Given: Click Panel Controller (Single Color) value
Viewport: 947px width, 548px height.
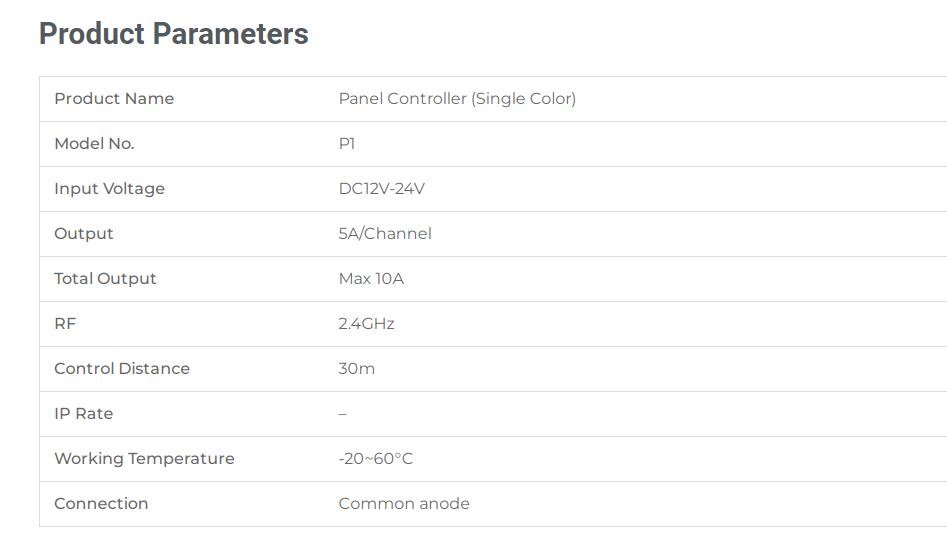Looking at the screenshot, I should [x=457, y=99].
